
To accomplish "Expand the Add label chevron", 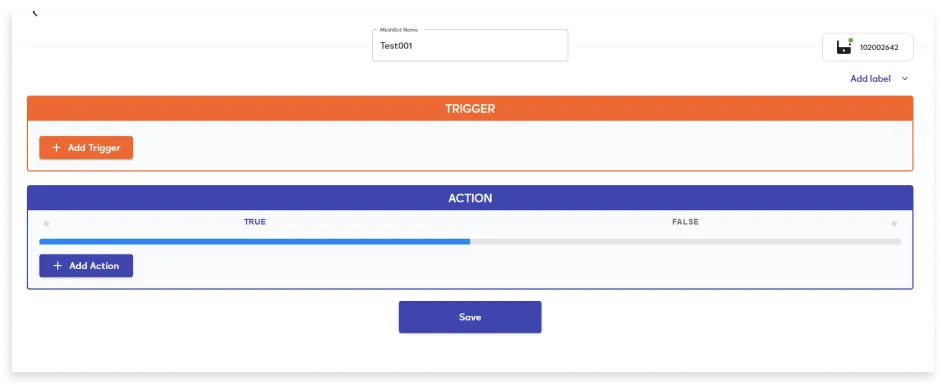I will [x=905, y=79].
